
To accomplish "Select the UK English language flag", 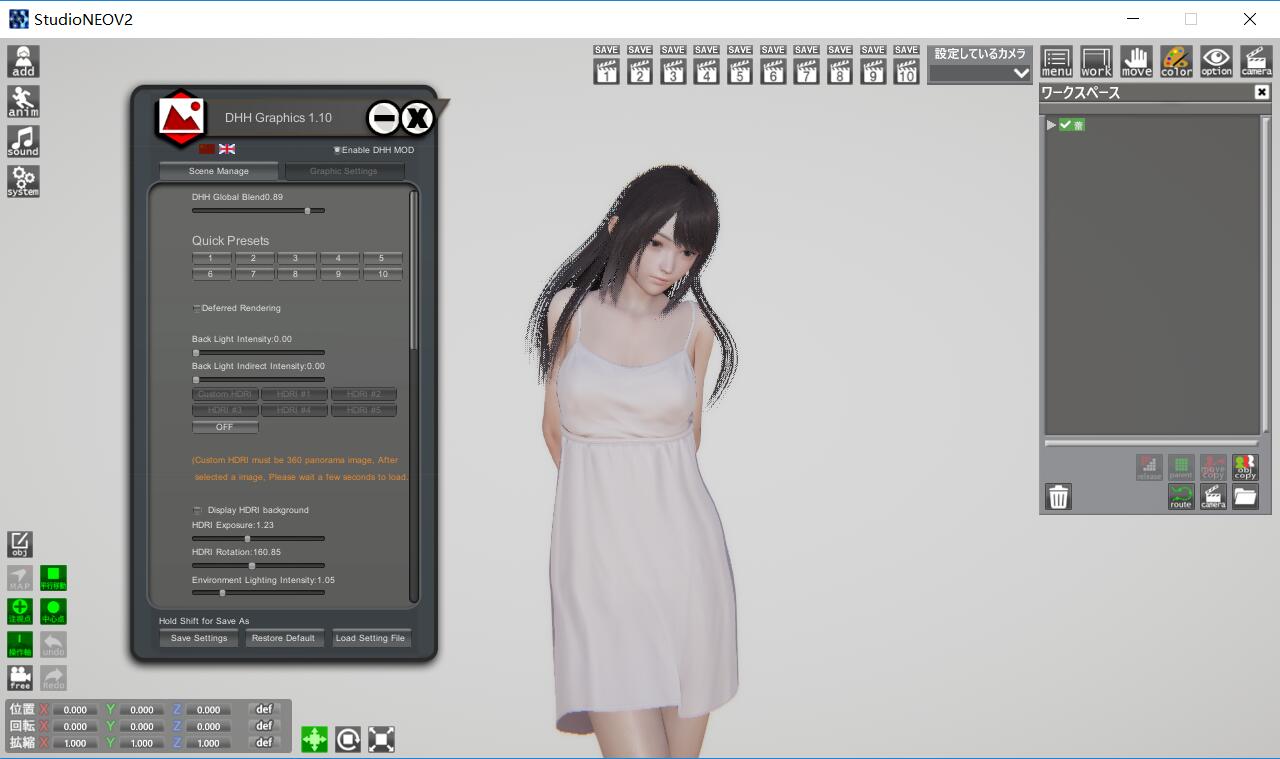I will [227, 149].
